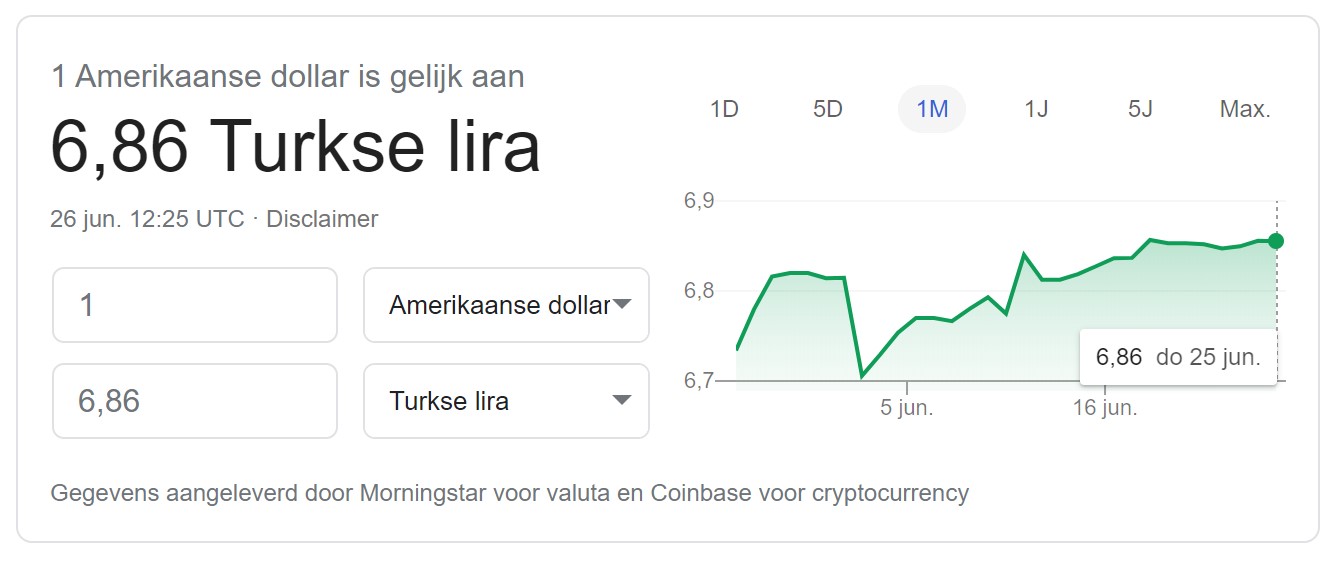Click the dollar amount input field
The height and width of the screenshot is (571, 1334).
(195, 305)
